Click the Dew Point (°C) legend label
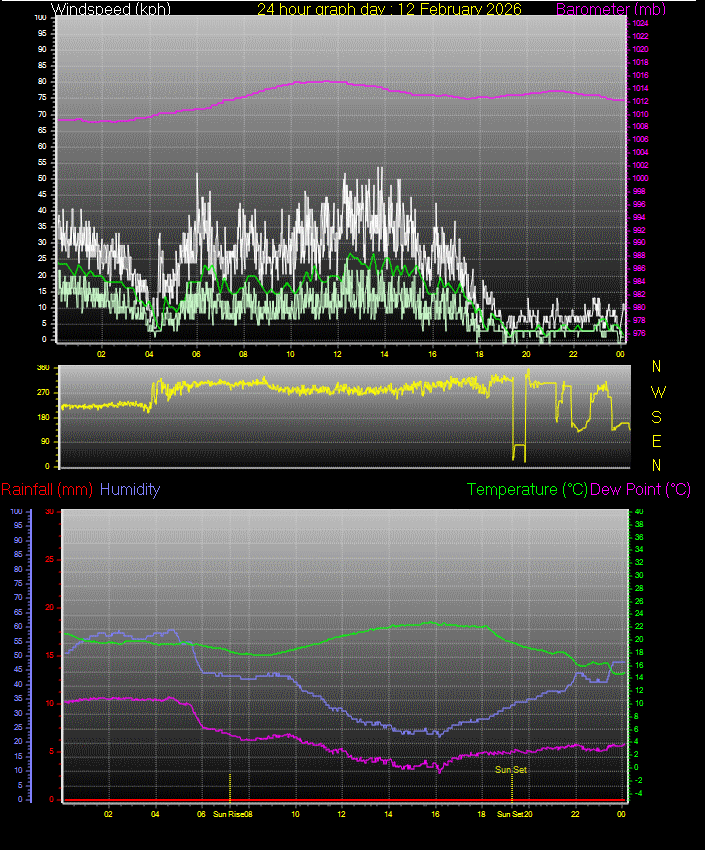This screenshot has height=850, width=705. (641, 490)
